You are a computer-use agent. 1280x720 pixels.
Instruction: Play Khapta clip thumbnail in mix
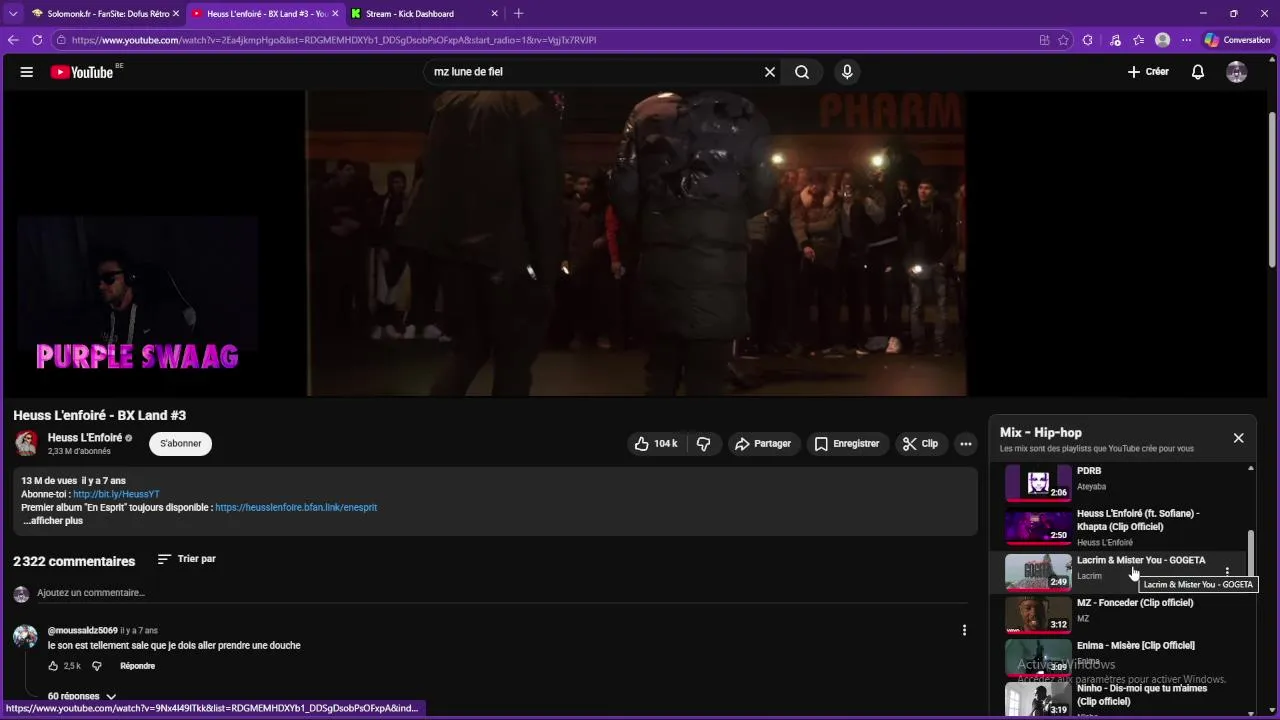pyautogui.click(x=1038, y=526)
